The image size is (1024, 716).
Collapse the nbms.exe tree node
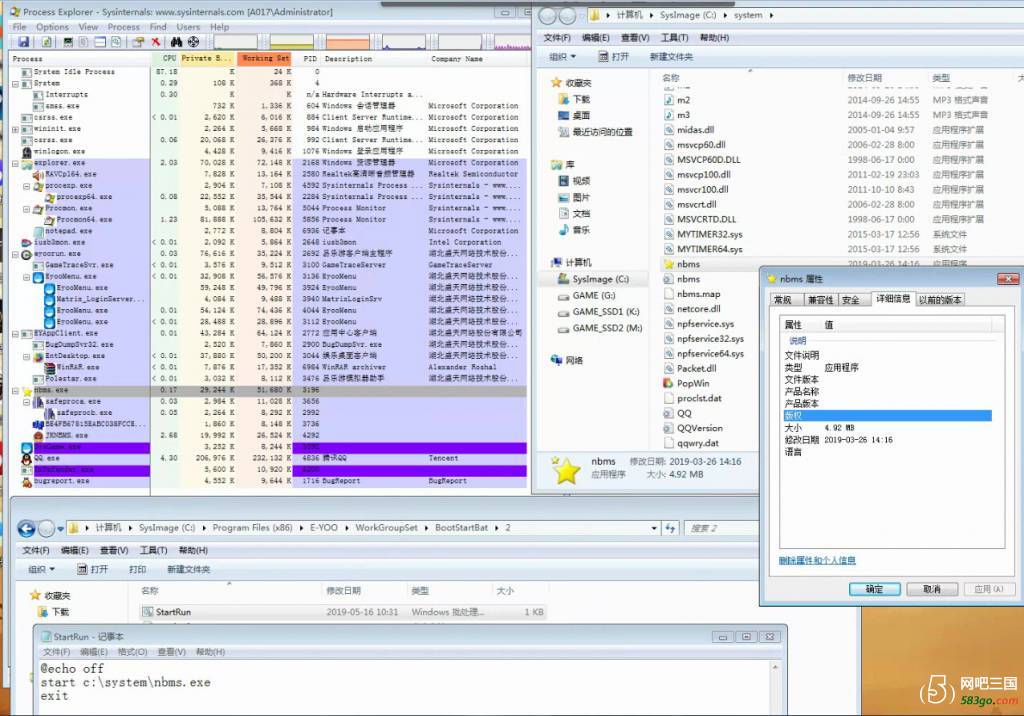(x=16, y=390)
